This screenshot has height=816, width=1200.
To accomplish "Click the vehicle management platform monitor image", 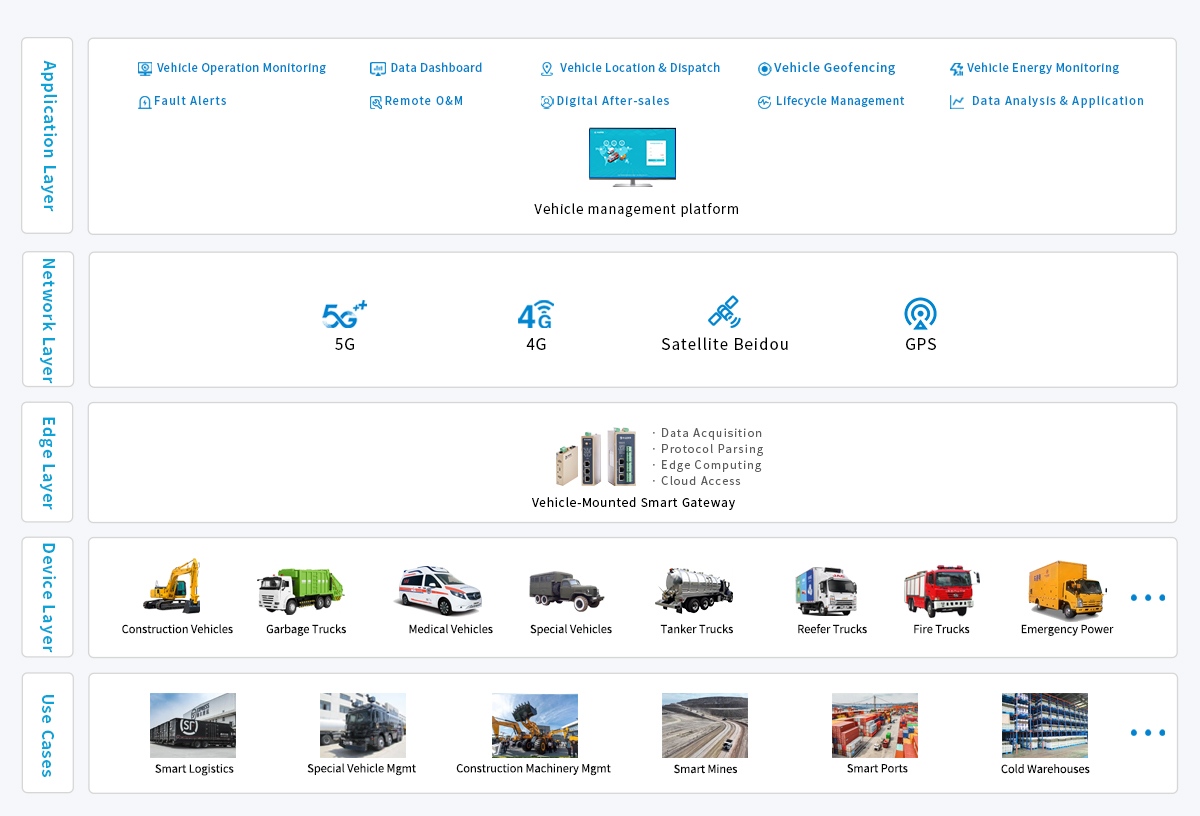I will point(632,156).
